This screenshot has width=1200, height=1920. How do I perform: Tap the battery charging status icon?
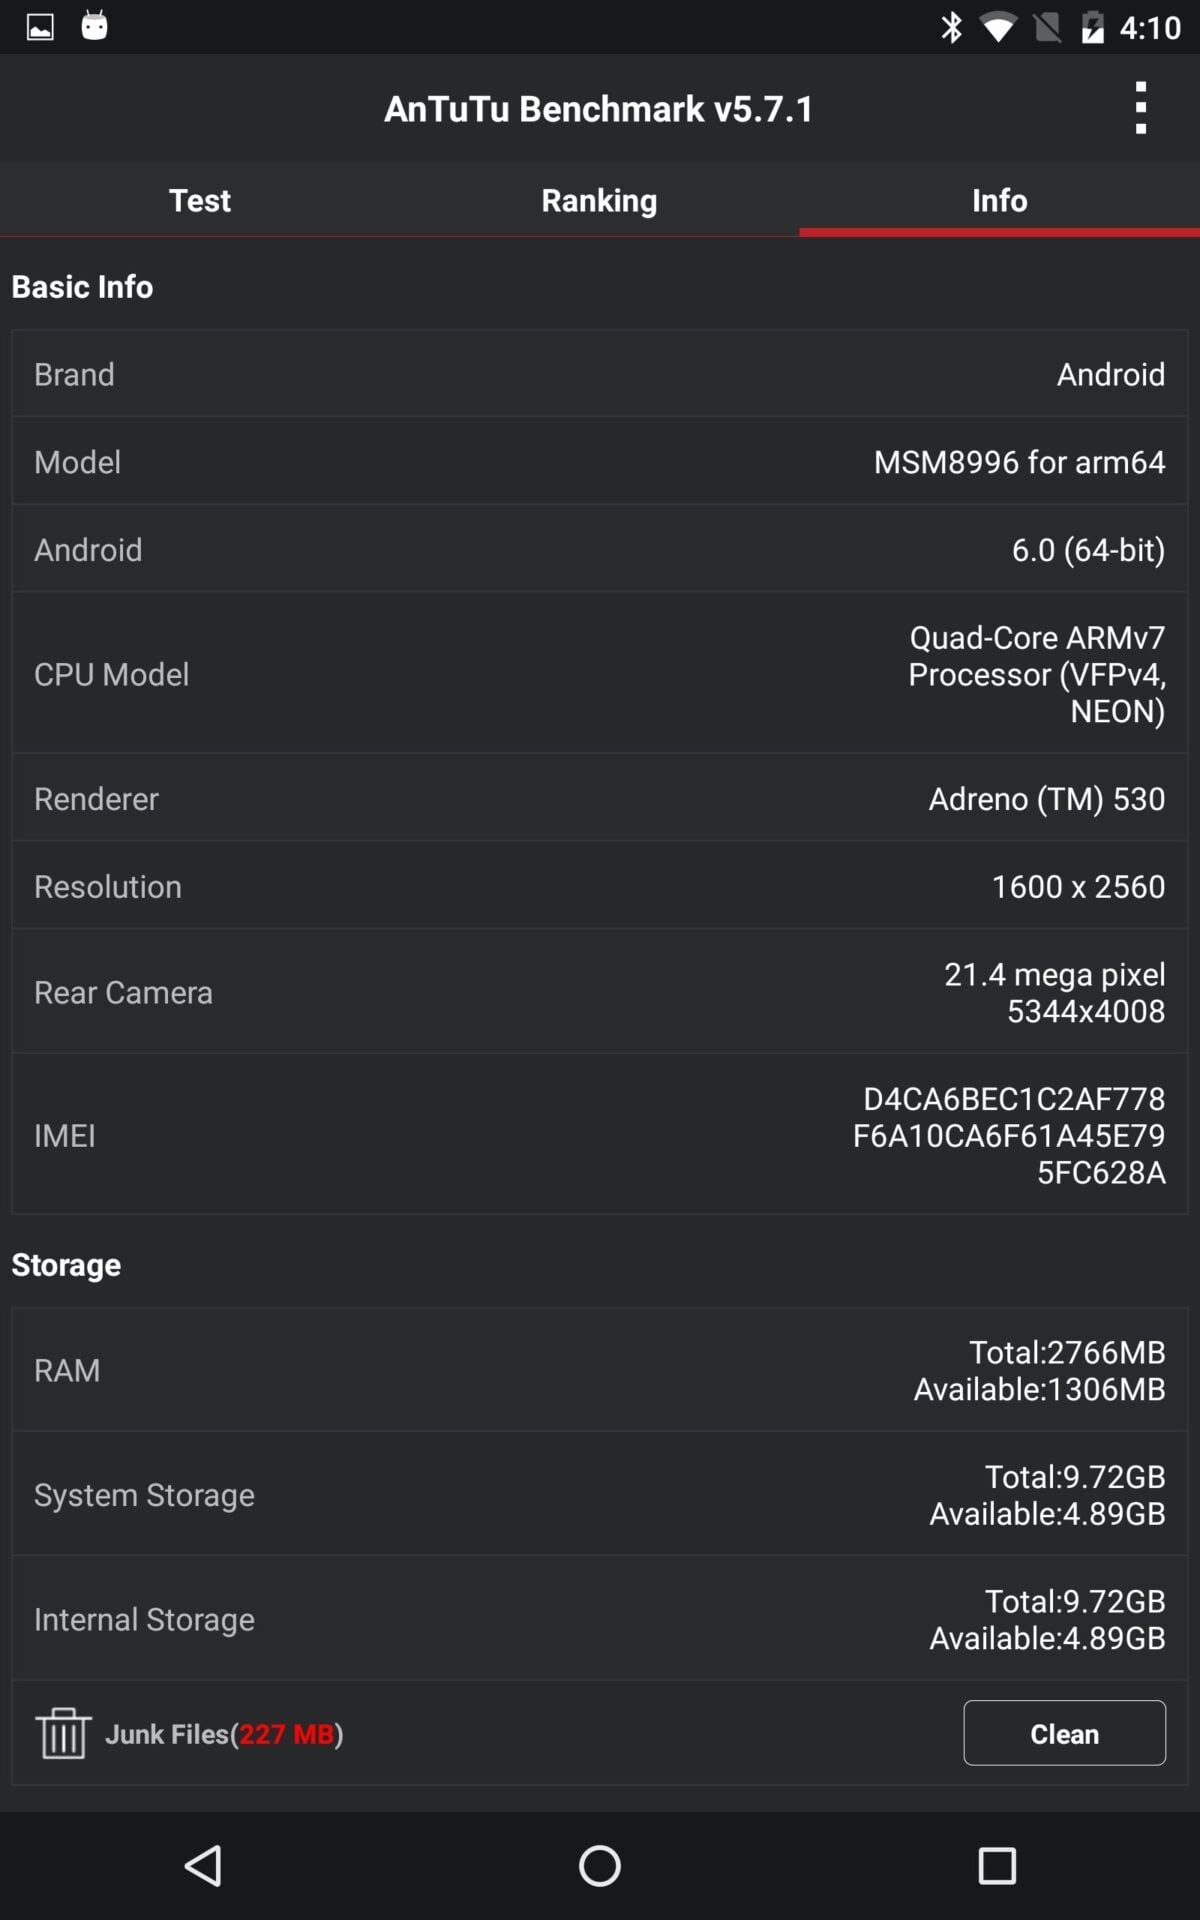1092,27
